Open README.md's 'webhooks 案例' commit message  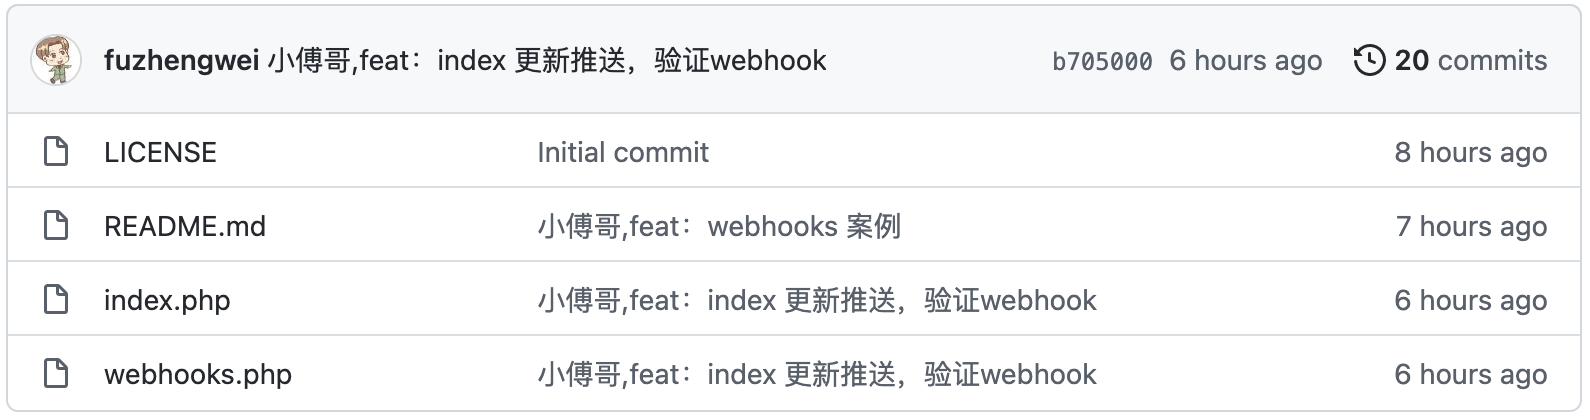pyautogui.click(x=719, y=226)
